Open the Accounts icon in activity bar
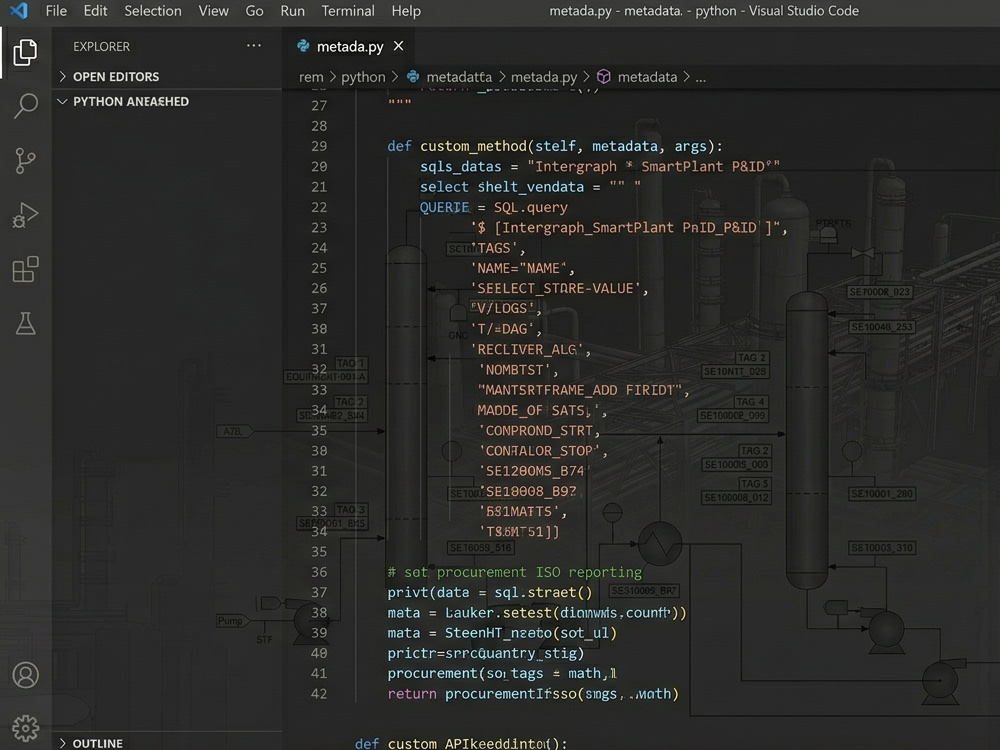 tap(26, 675)
